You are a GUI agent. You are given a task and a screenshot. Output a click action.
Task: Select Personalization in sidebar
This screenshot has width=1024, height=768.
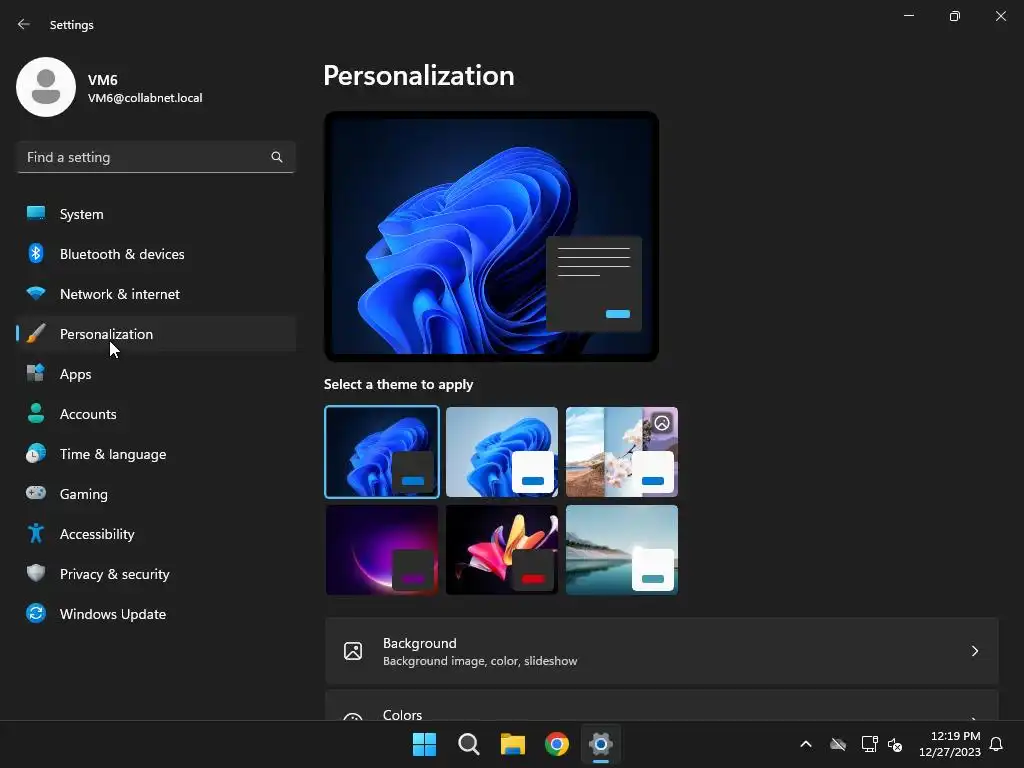(x=156, y=334)
